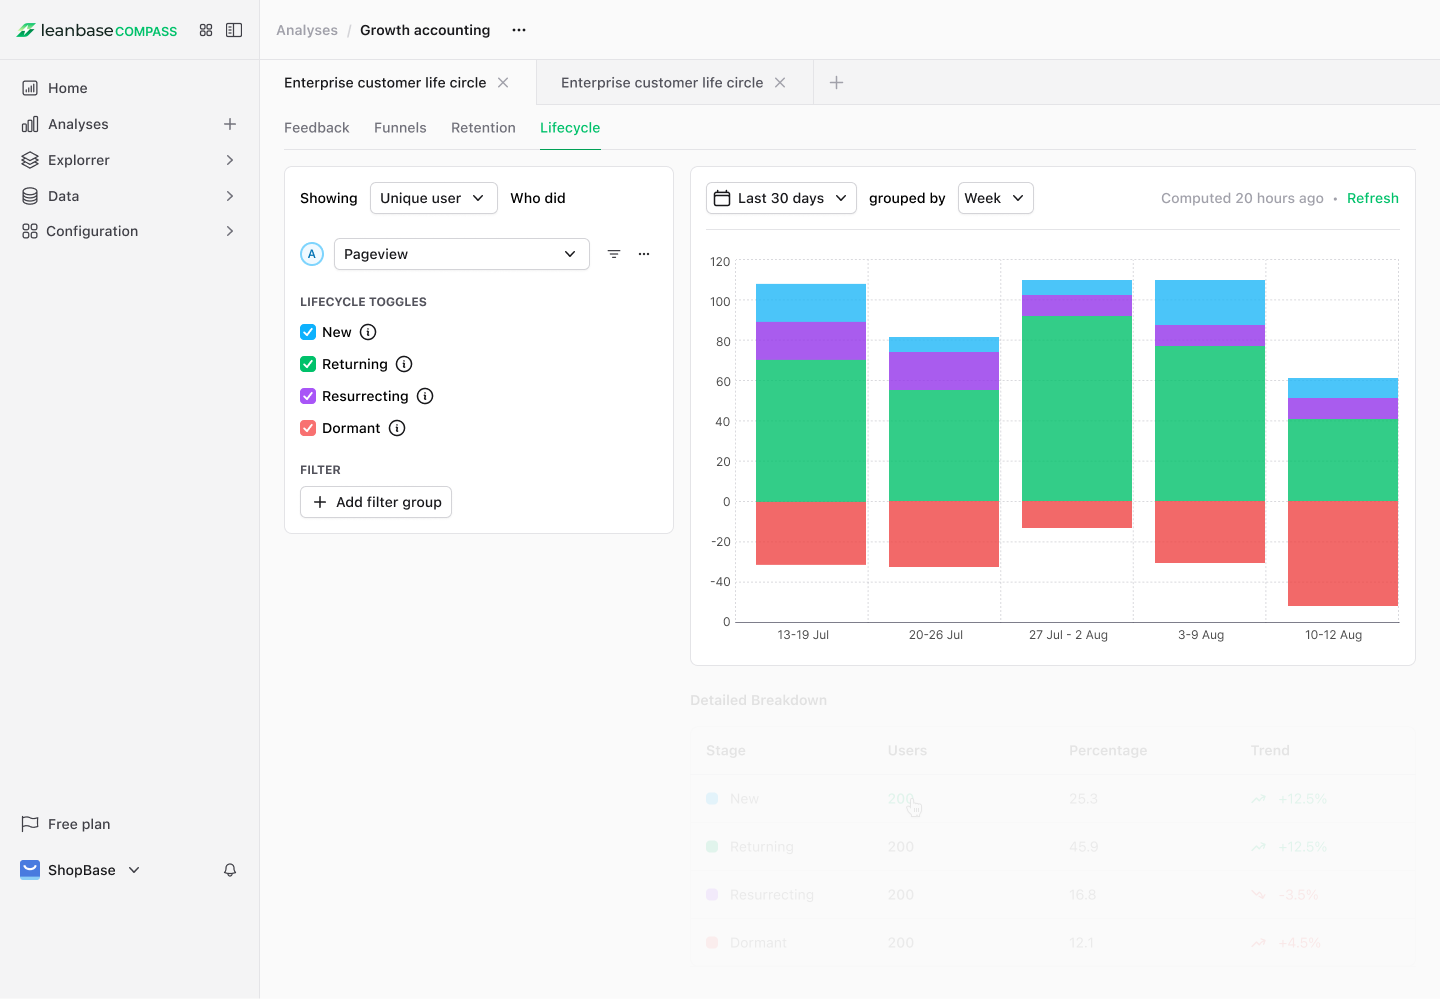The width and height of the screenshot is (1440, 999).
Task: Add a new tab with plus icon
Action: [x=837, y=83]
